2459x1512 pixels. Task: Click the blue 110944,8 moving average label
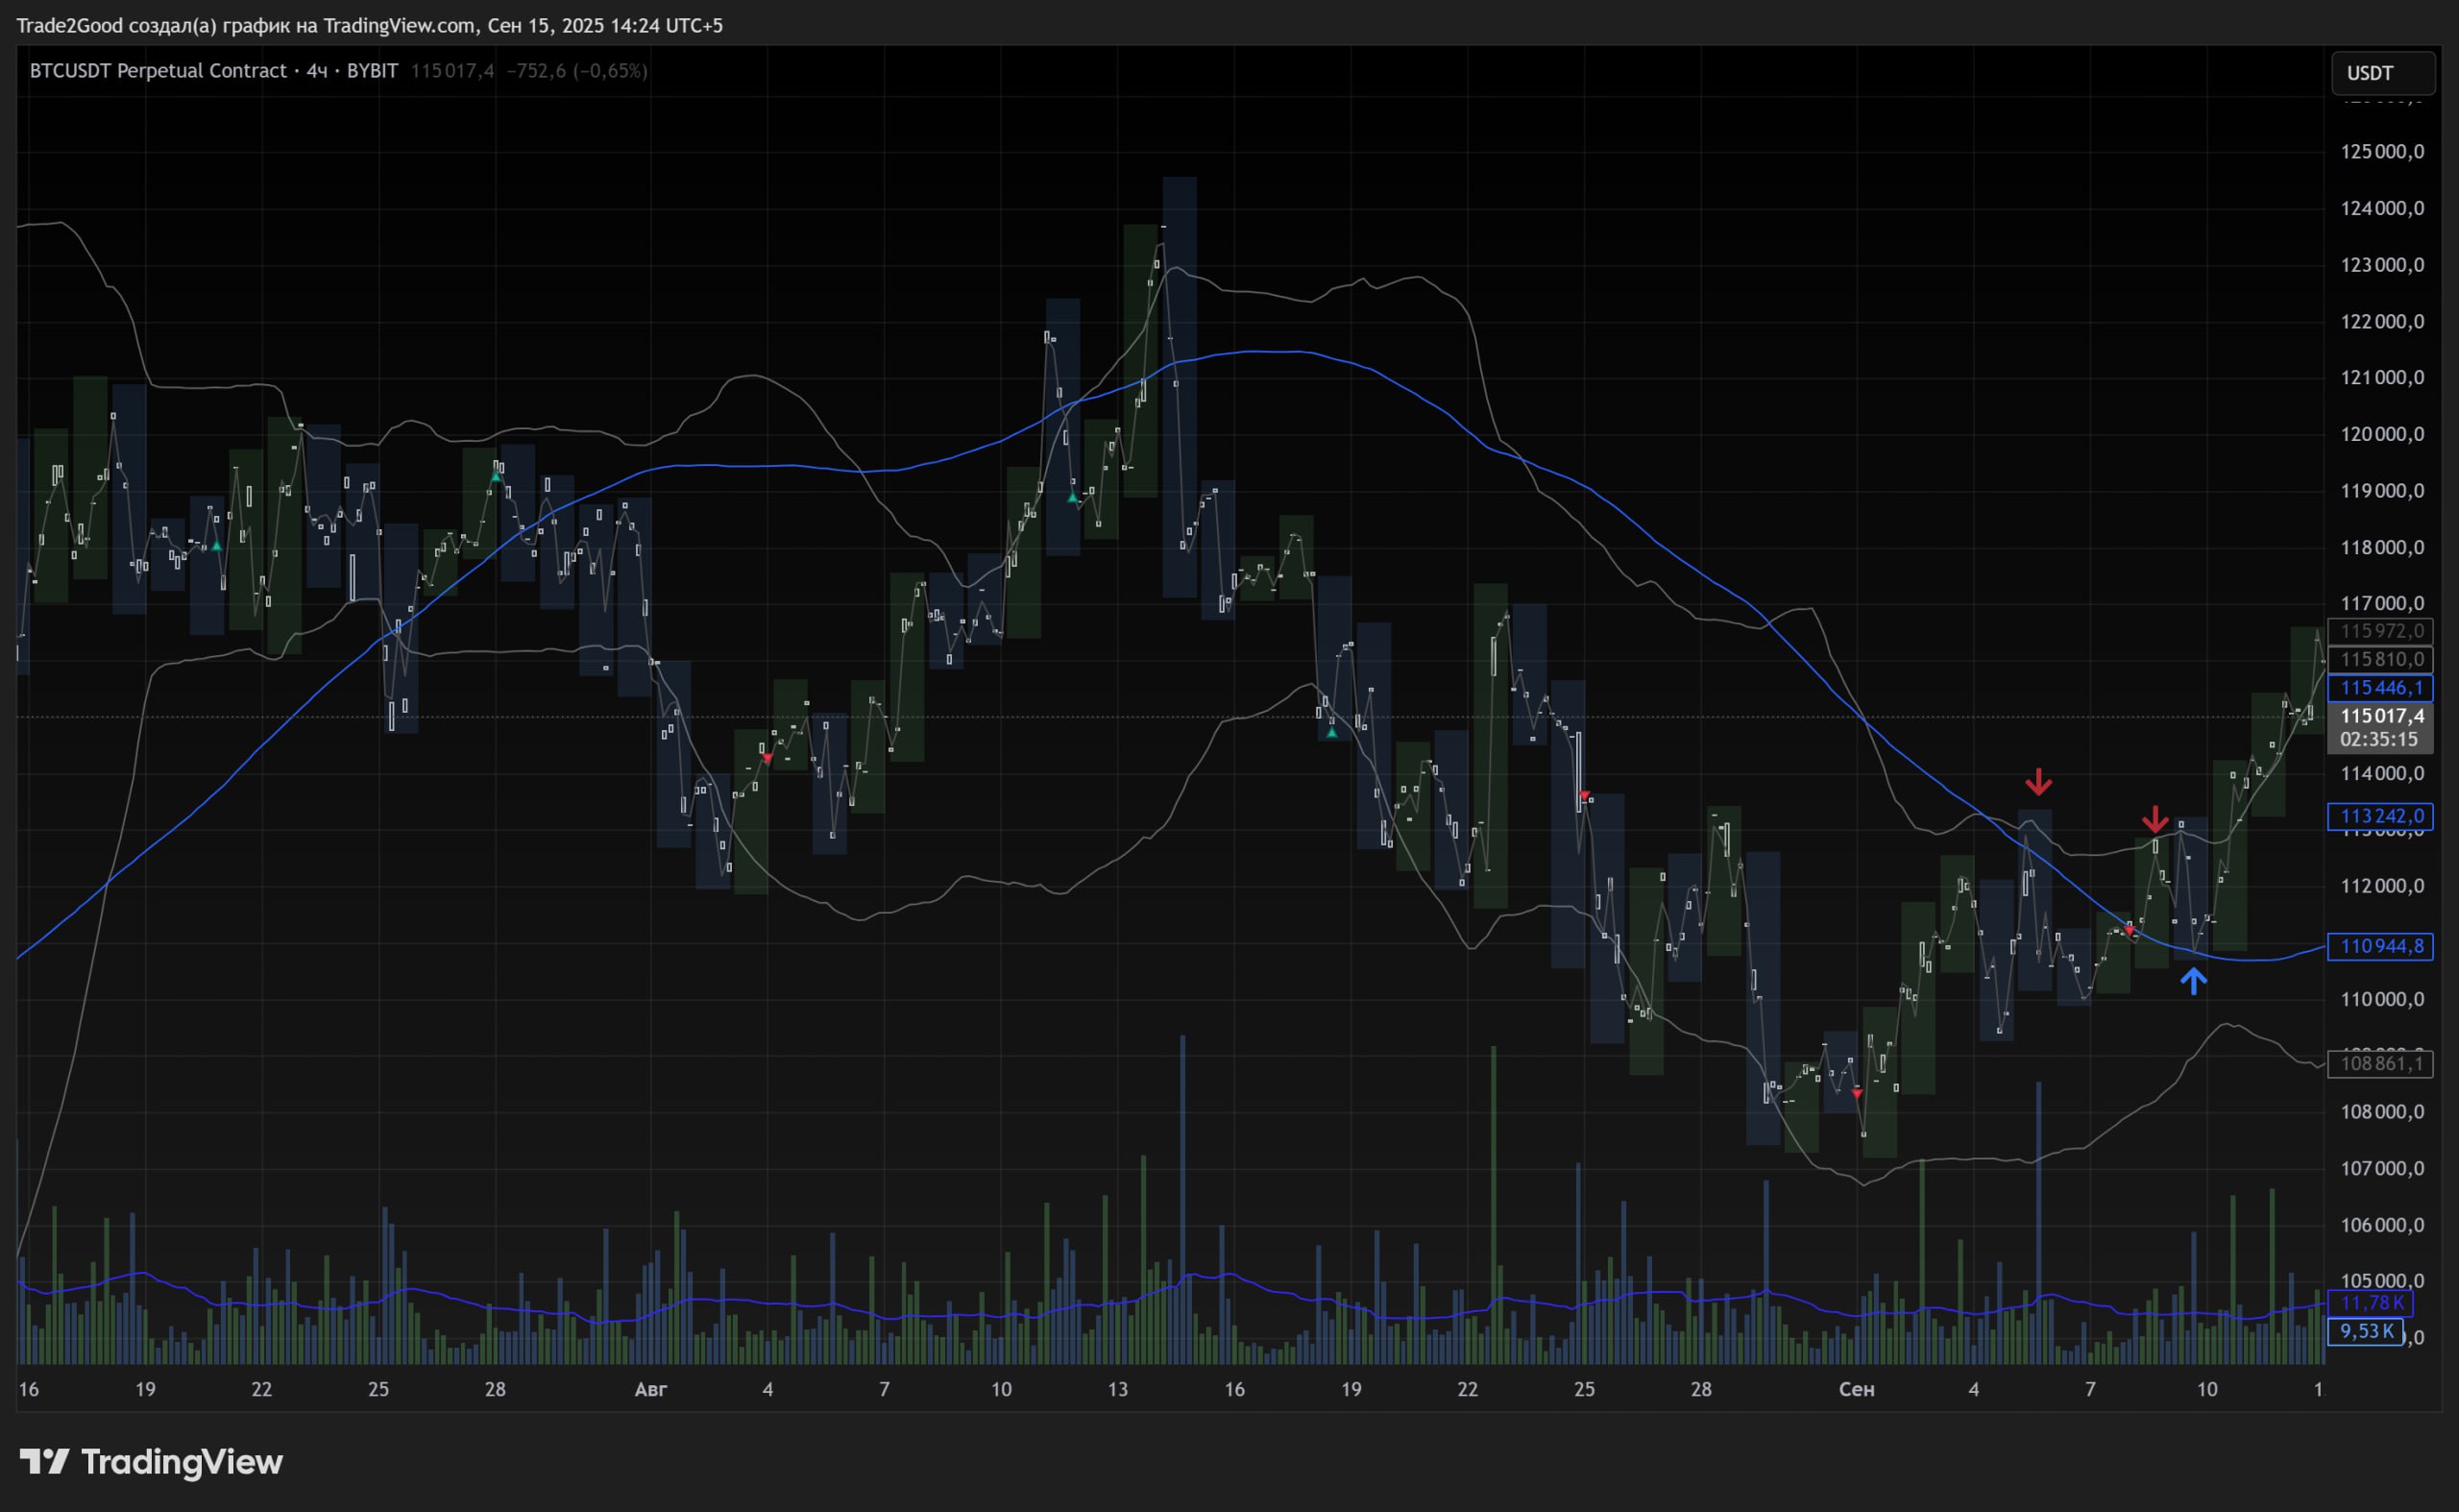tap(2381, 946)
